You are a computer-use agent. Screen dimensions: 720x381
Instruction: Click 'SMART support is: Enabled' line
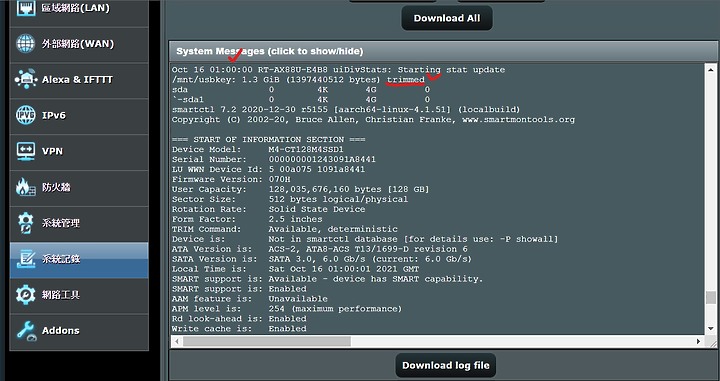(x=239, y=289)
